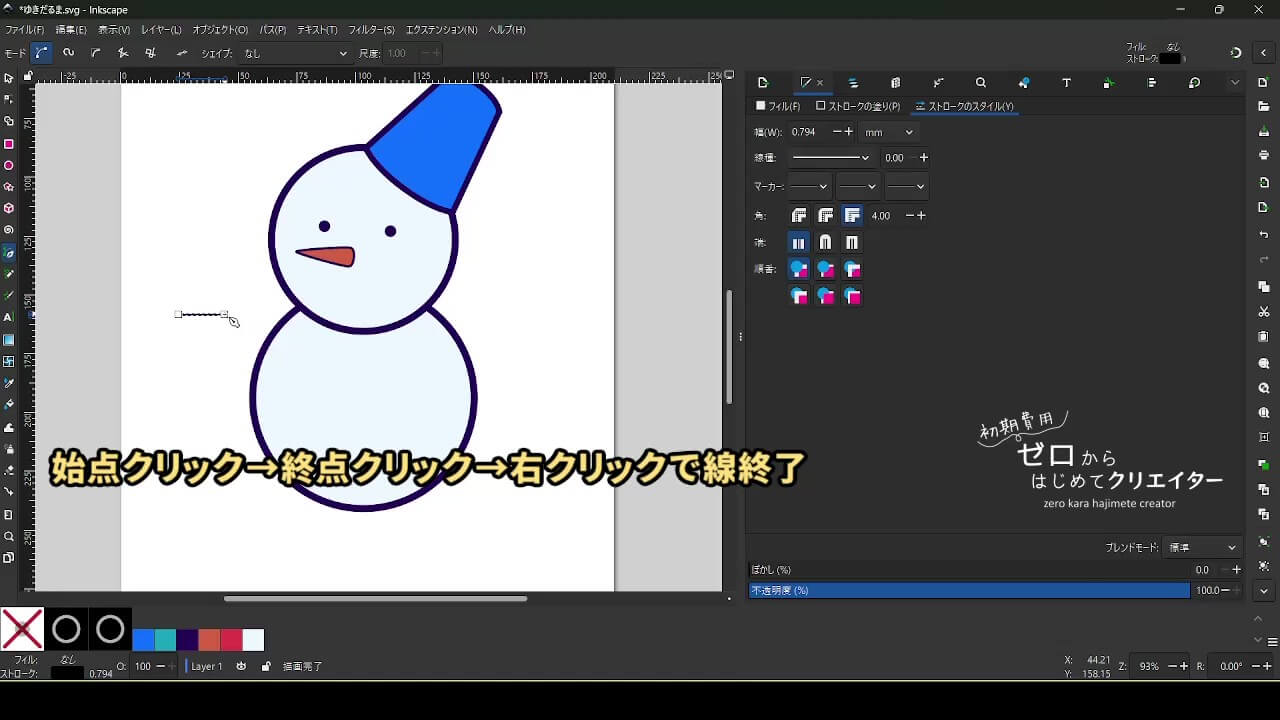Select the Spiral tool in the toolbox
Screen dimensions: 1280x720
[x=9, y=230]
